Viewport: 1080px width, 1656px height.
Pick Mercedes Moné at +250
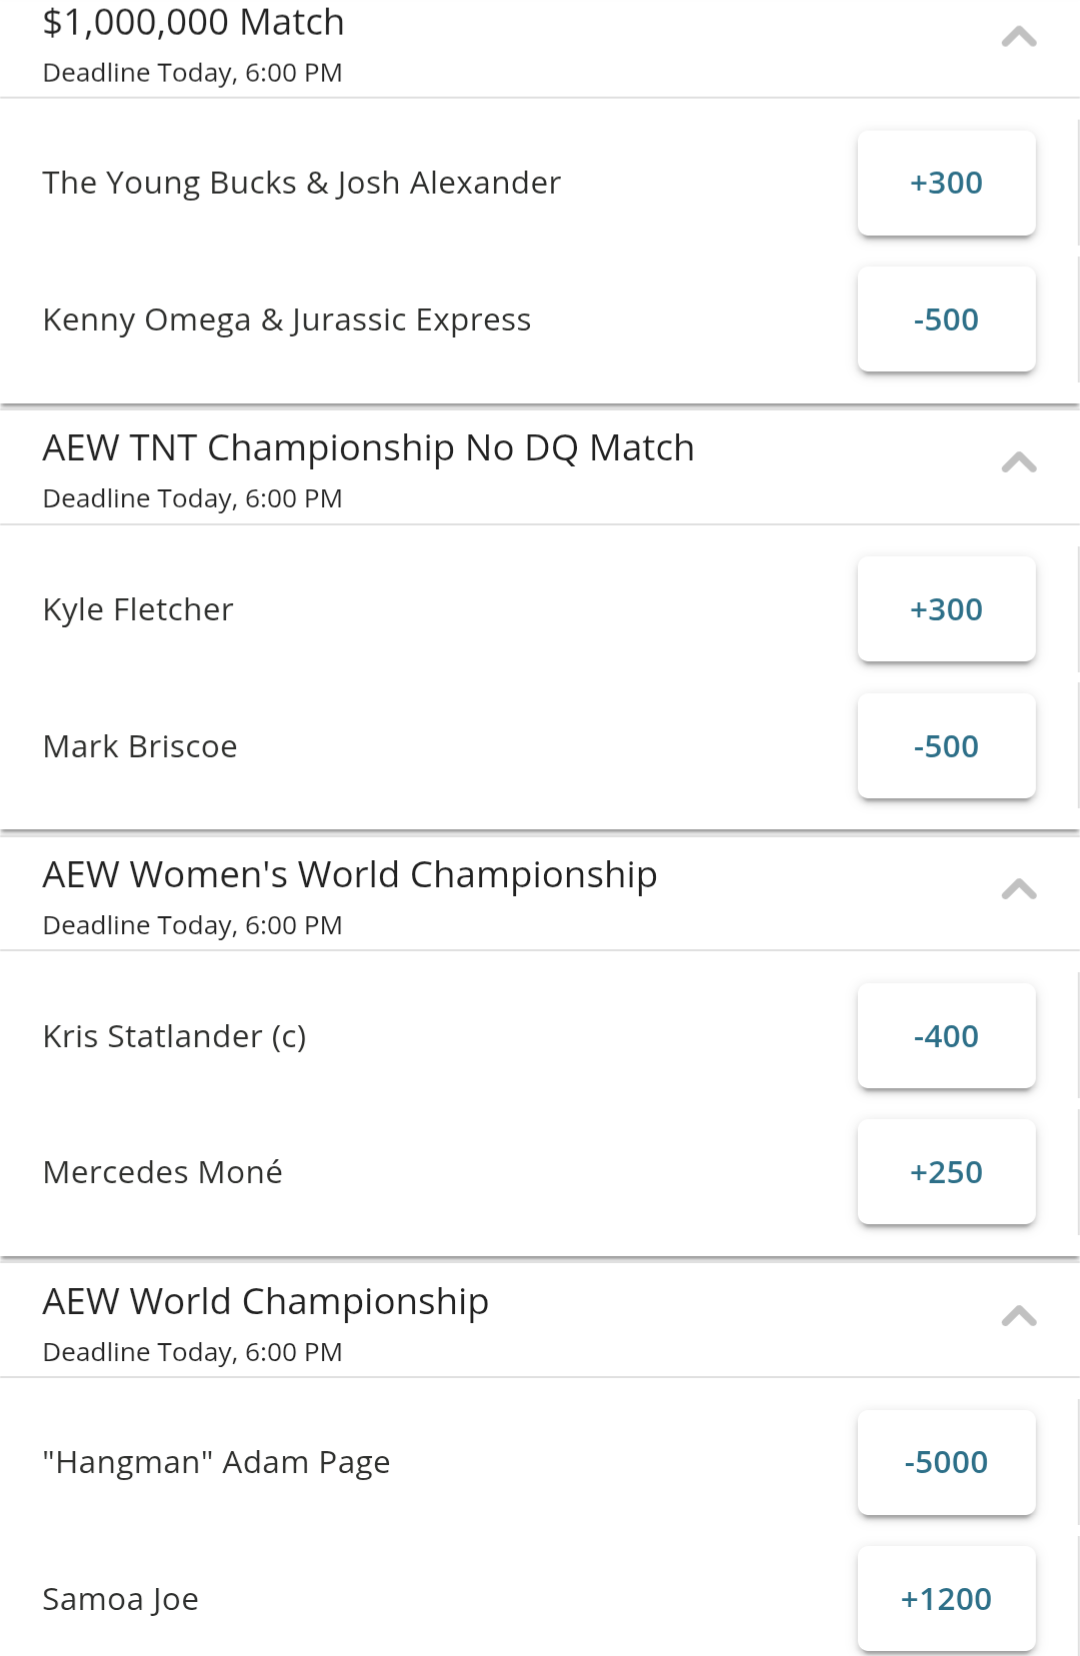click(x=946, y=1173)
